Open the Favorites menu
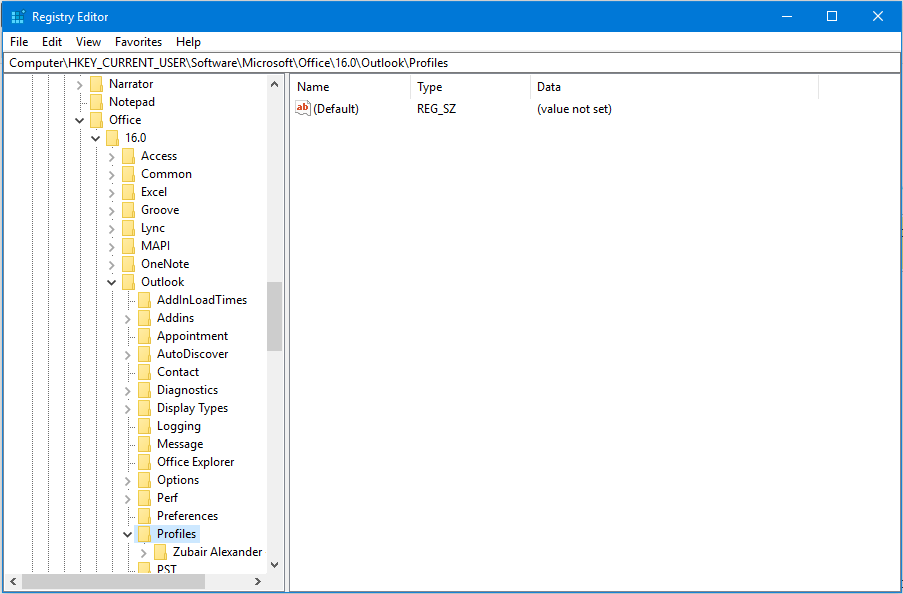The height and width of the screenshot is (594, 903). pos(138,41)
